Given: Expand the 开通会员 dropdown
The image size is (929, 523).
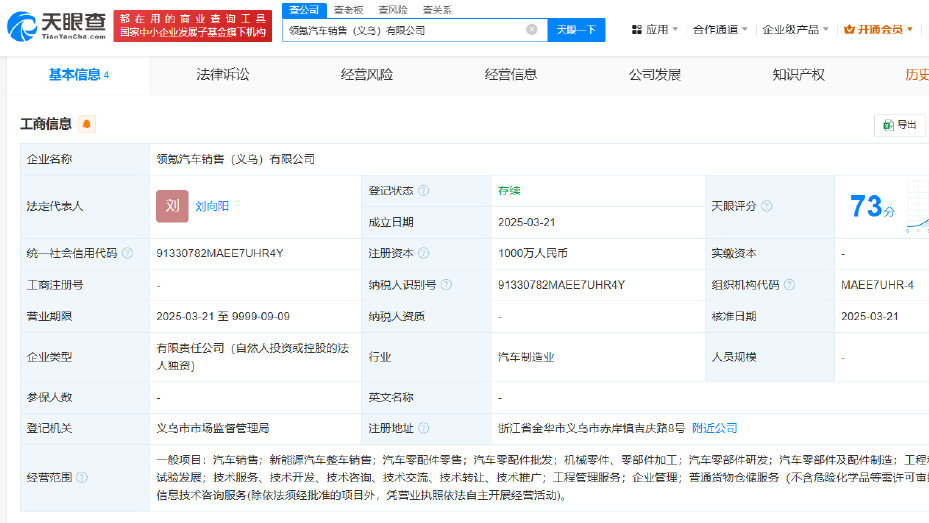Looking at the screenshot, I should [x=879, y=30].
